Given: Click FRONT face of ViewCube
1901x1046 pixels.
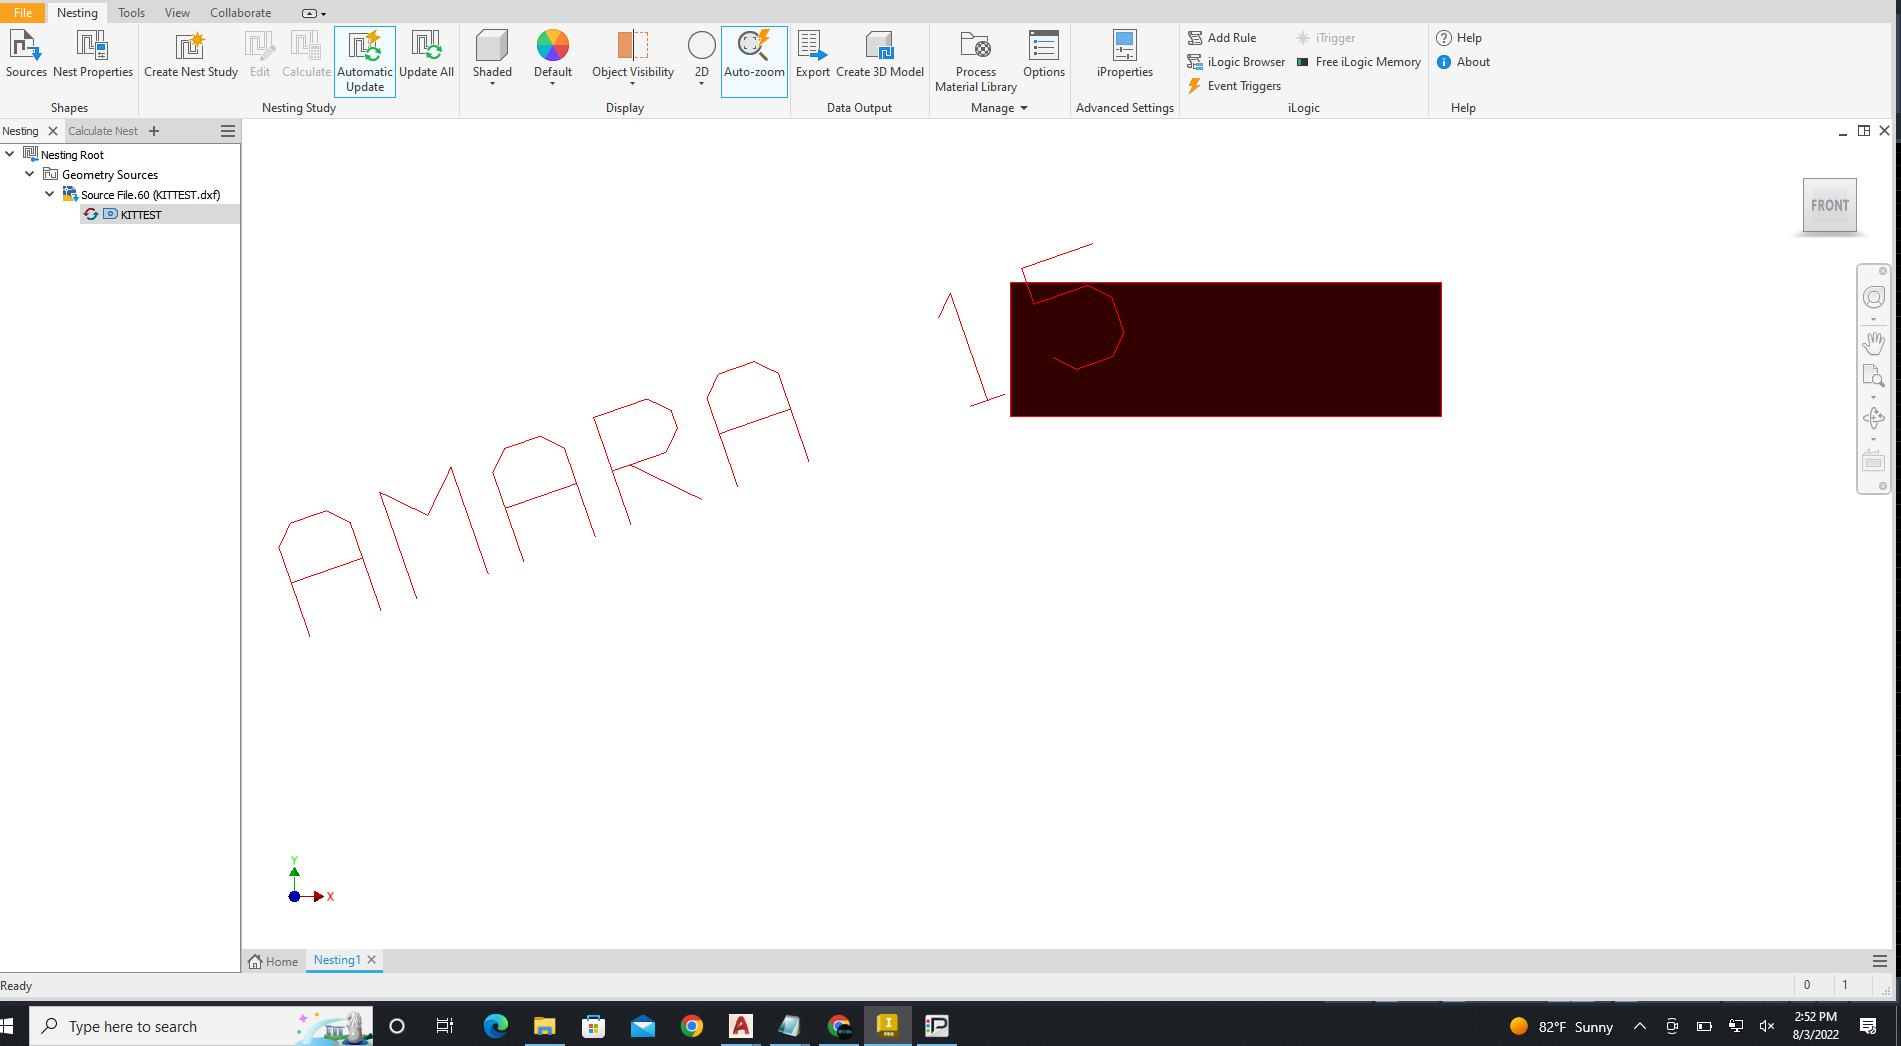Looking at the screenshot, I should coord(1829,205).
